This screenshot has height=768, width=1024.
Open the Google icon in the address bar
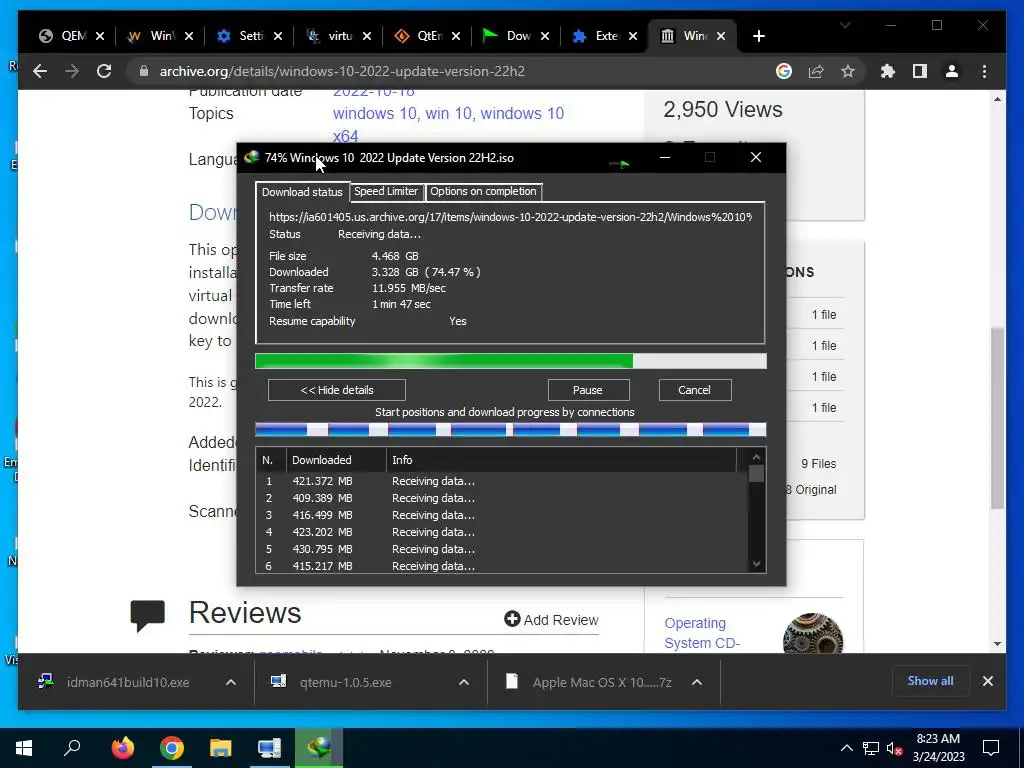tap(784, 71)
